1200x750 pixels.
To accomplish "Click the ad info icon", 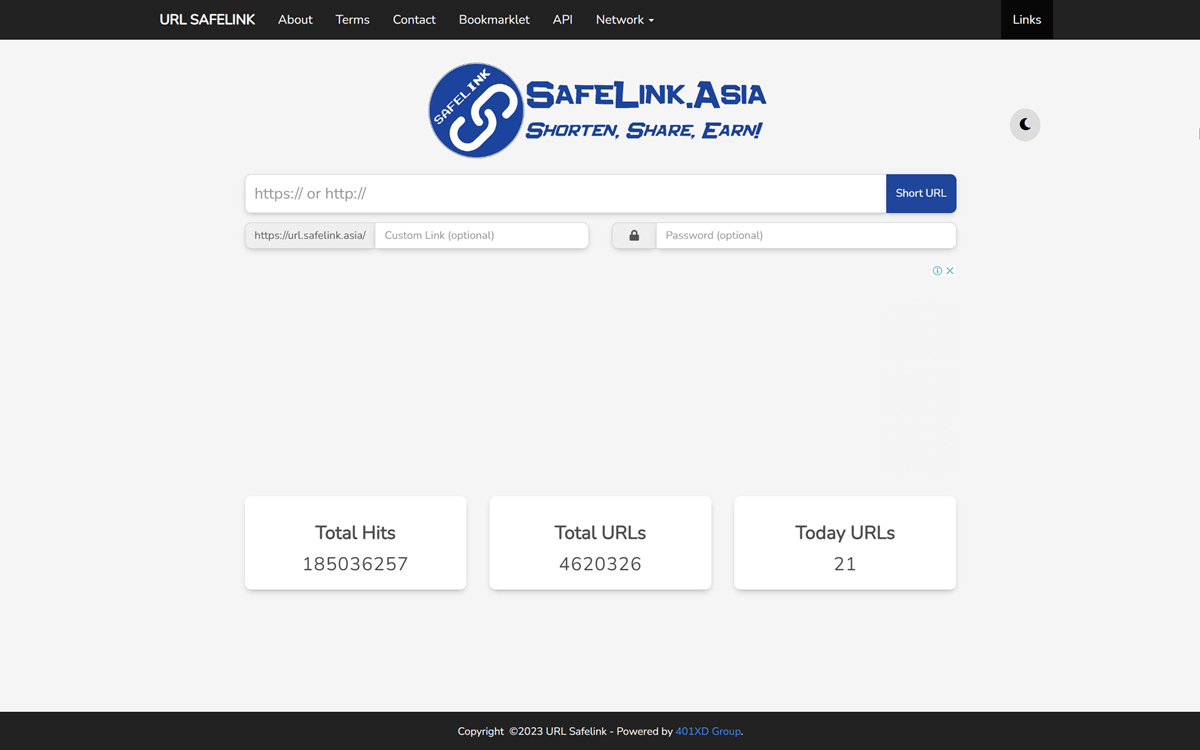I will pyautogui.click(x=938, y=271).
